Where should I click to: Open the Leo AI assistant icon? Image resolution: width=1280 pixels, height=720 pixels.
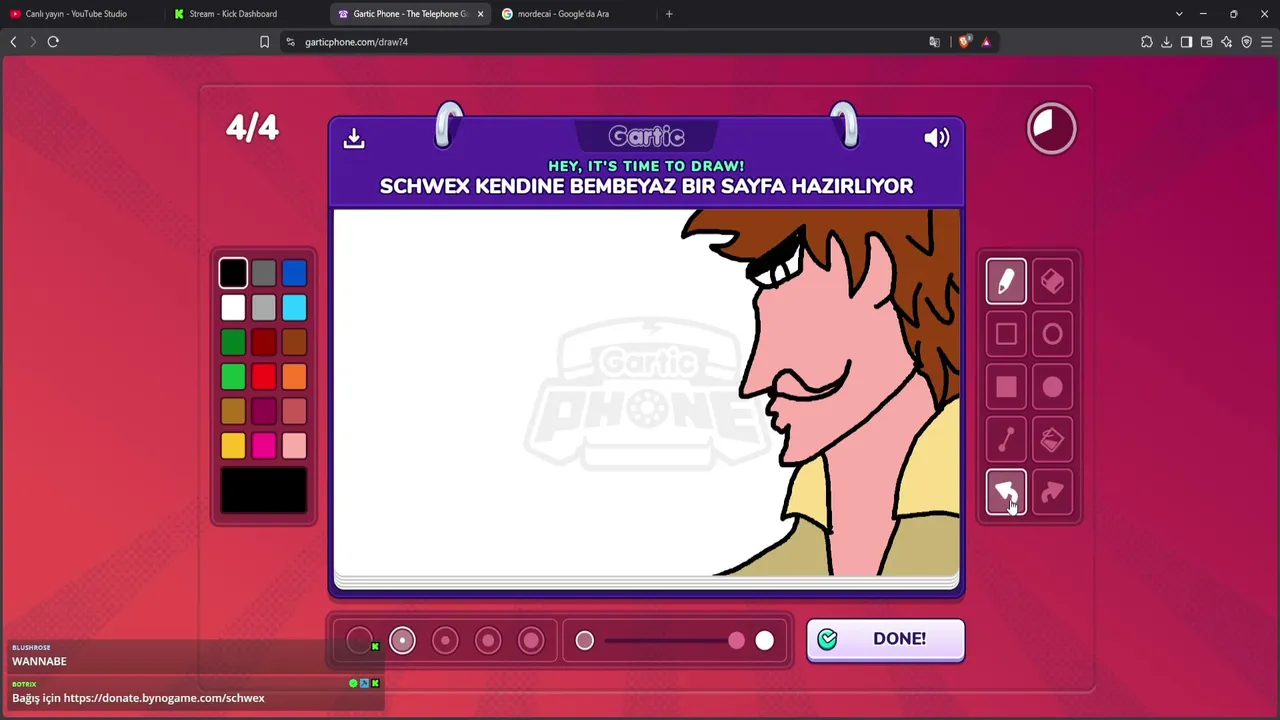point(1226,42)
